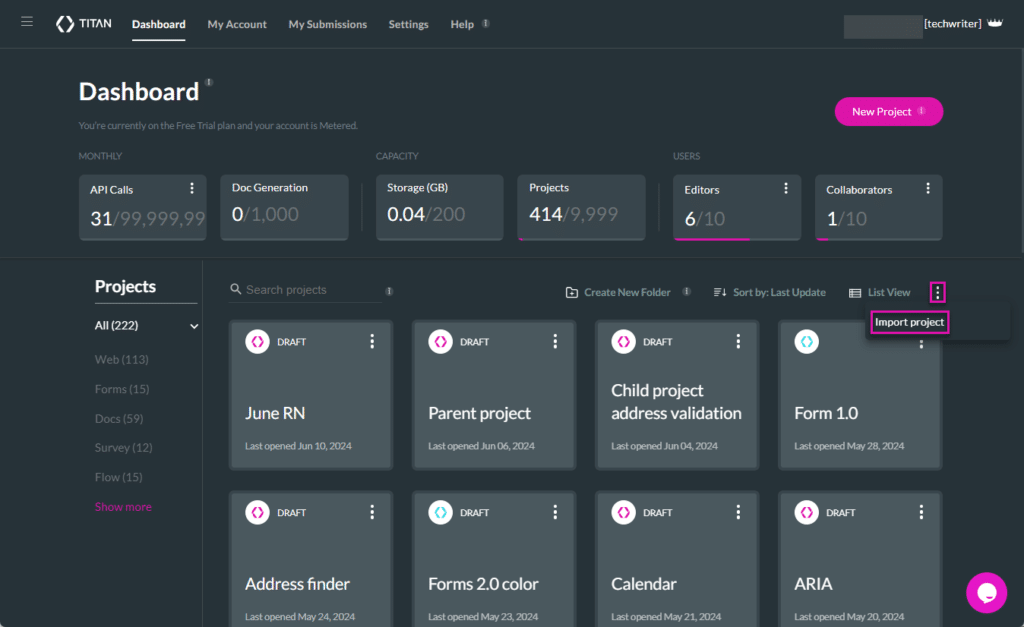Switch to List View
Viewport: 1024px width, 627px height.
(x=879, y=292)
